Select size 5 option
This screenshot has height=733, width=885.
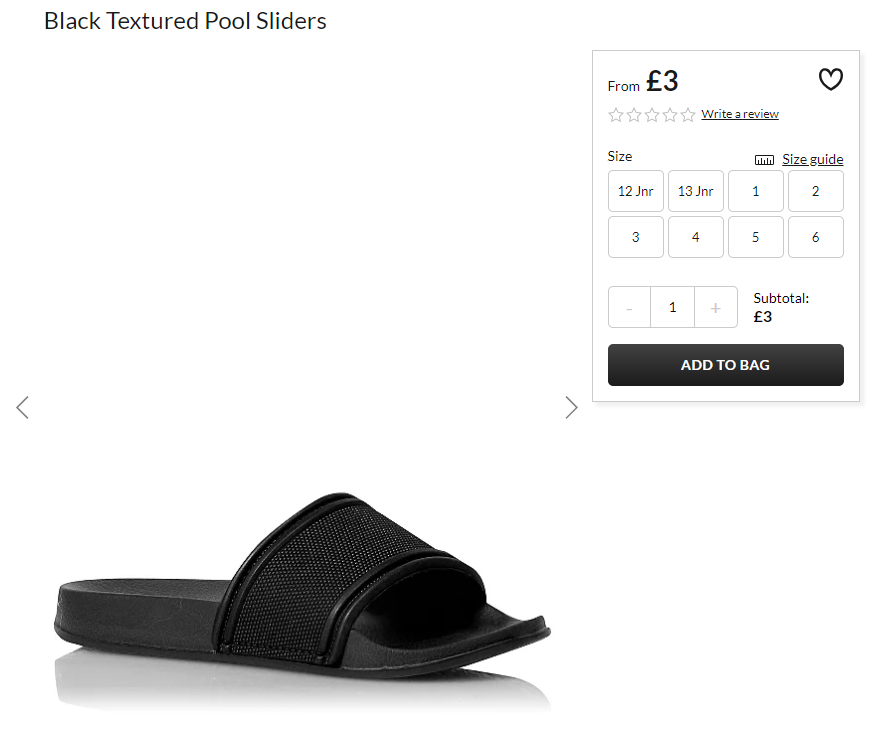click(x=756, y=237)
